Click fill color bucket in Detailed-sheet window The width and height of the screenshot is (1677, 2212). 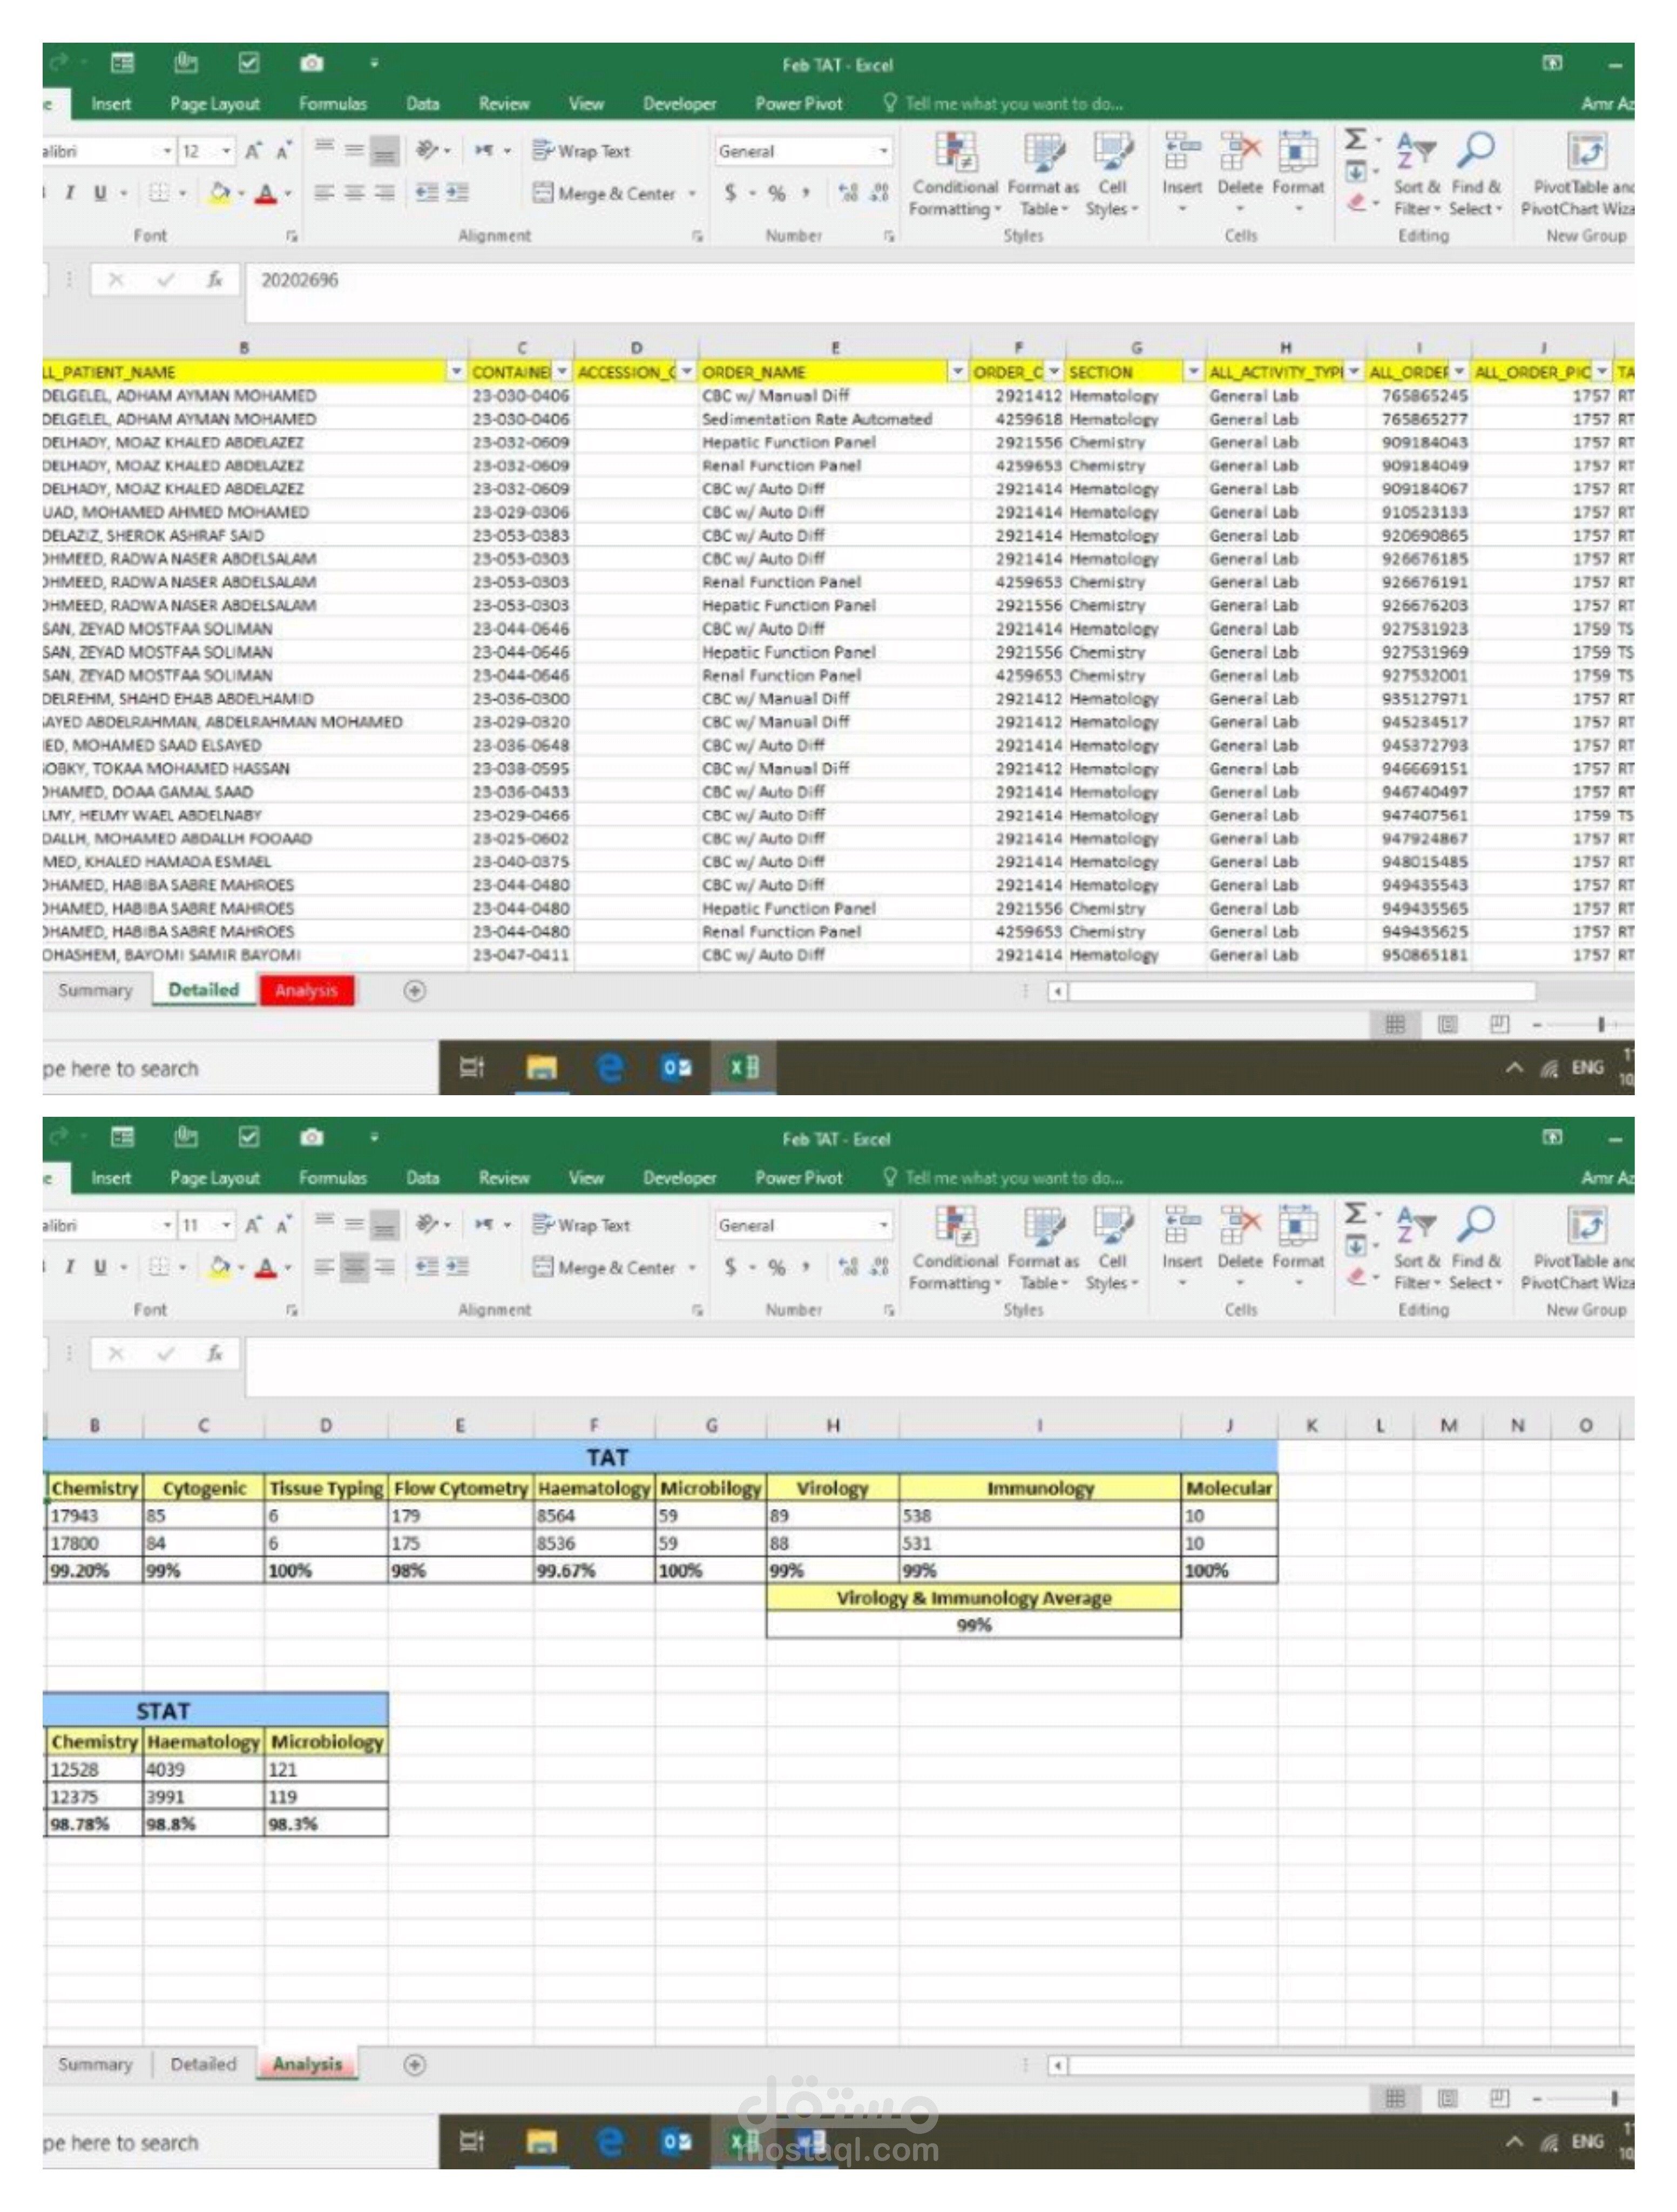coord(220,193)
